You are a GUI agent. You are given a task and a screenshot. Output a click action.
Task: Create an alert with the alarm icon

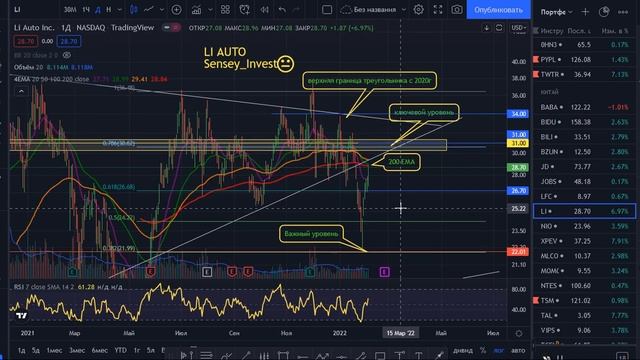[244, 9]
